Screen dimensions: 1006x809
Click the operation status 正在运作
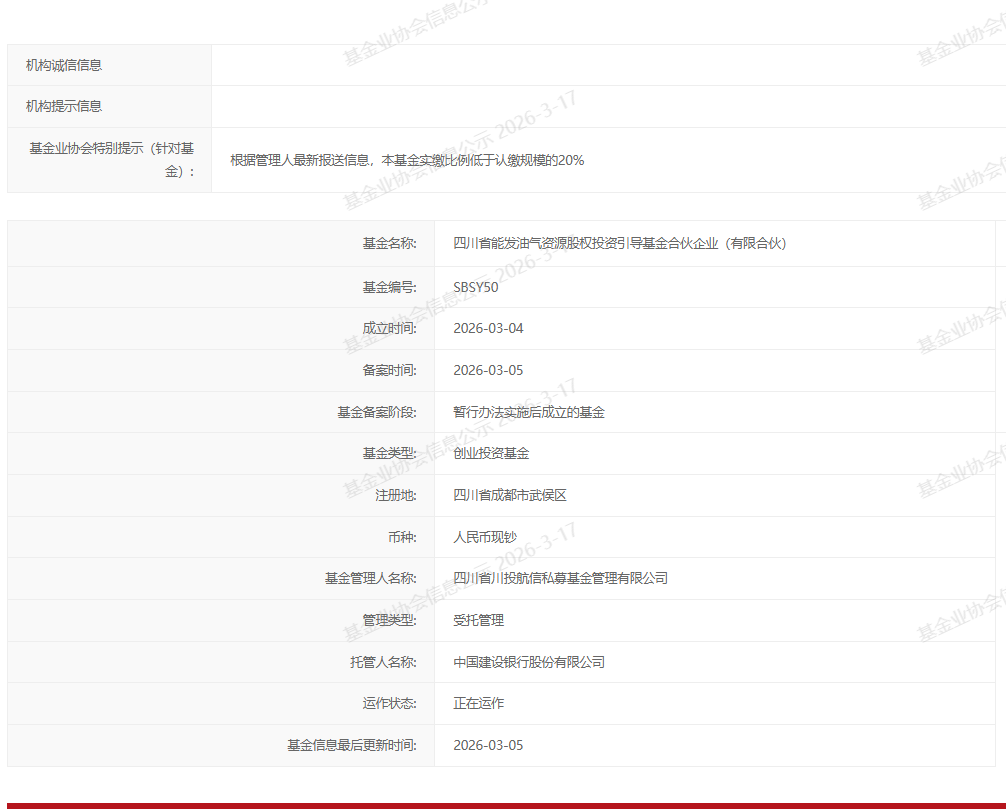point(478,703)
